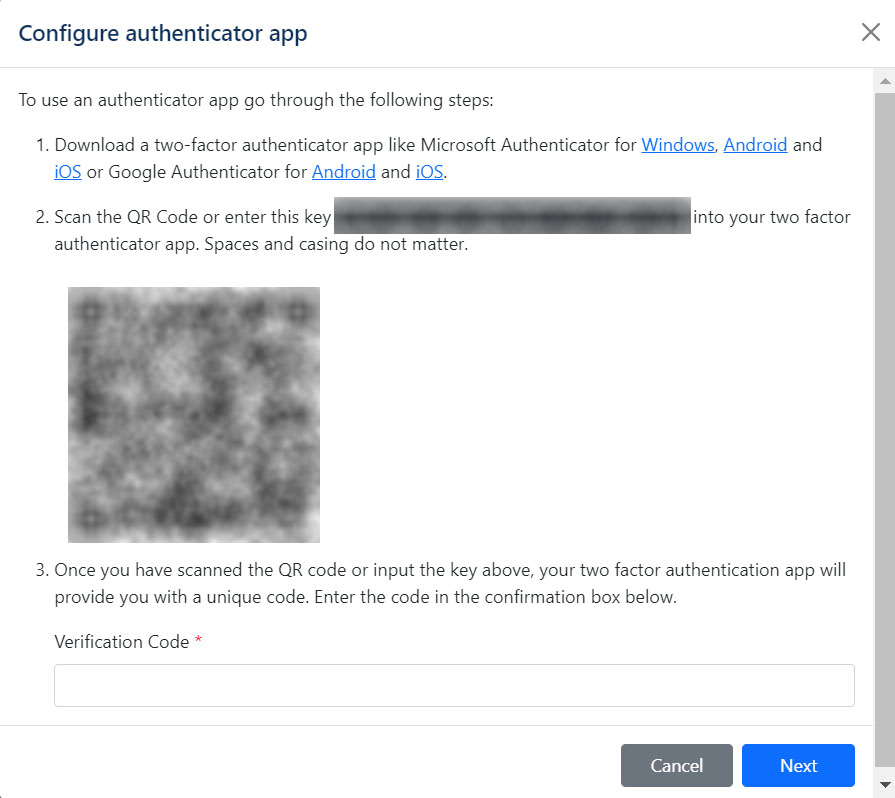The image size is (895, 798).
Task: Open Microsoft Authenticator's Android download link
Action: click(x=755, y=145)
